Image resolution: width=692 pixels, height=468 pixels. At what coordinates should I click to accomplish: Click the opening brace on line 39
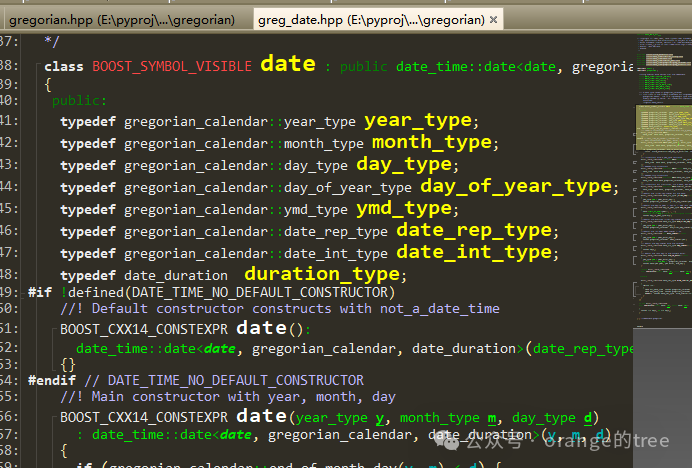(48, 84)
